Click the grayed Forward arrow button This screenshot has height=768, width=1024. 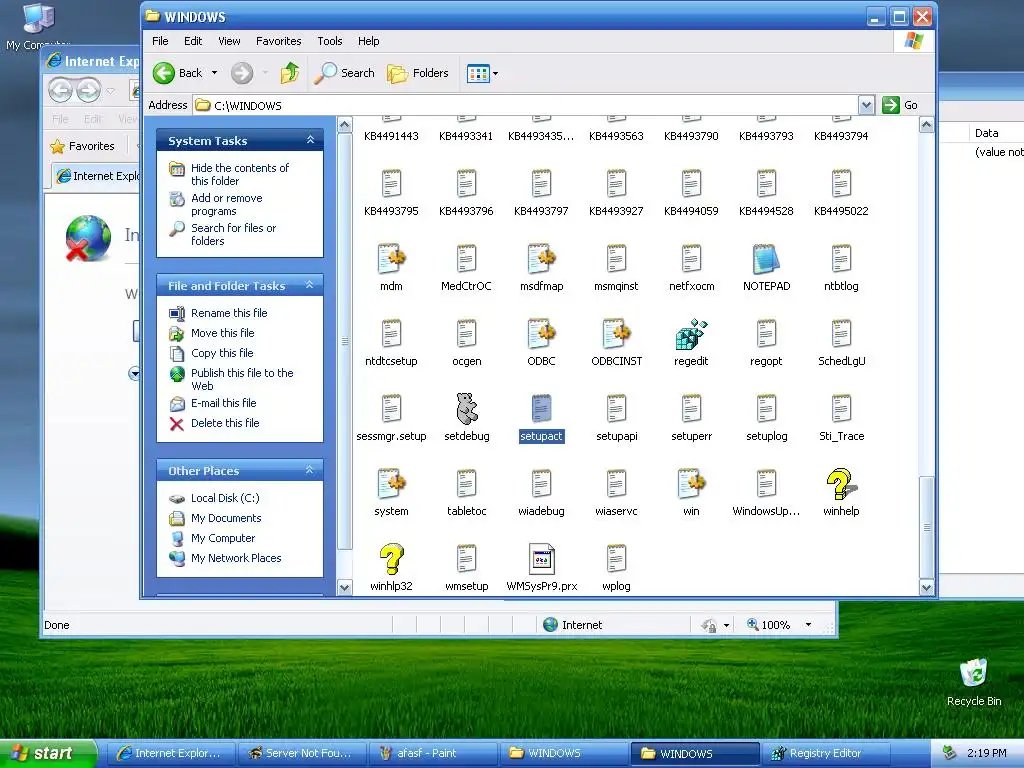point(242,73)
